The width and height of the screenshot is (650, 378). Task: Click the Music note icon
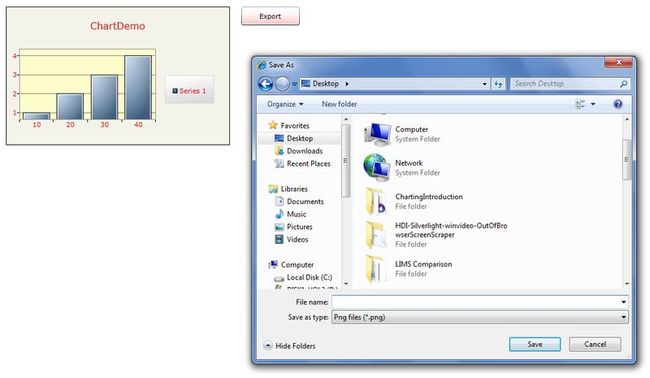point(279,214)
